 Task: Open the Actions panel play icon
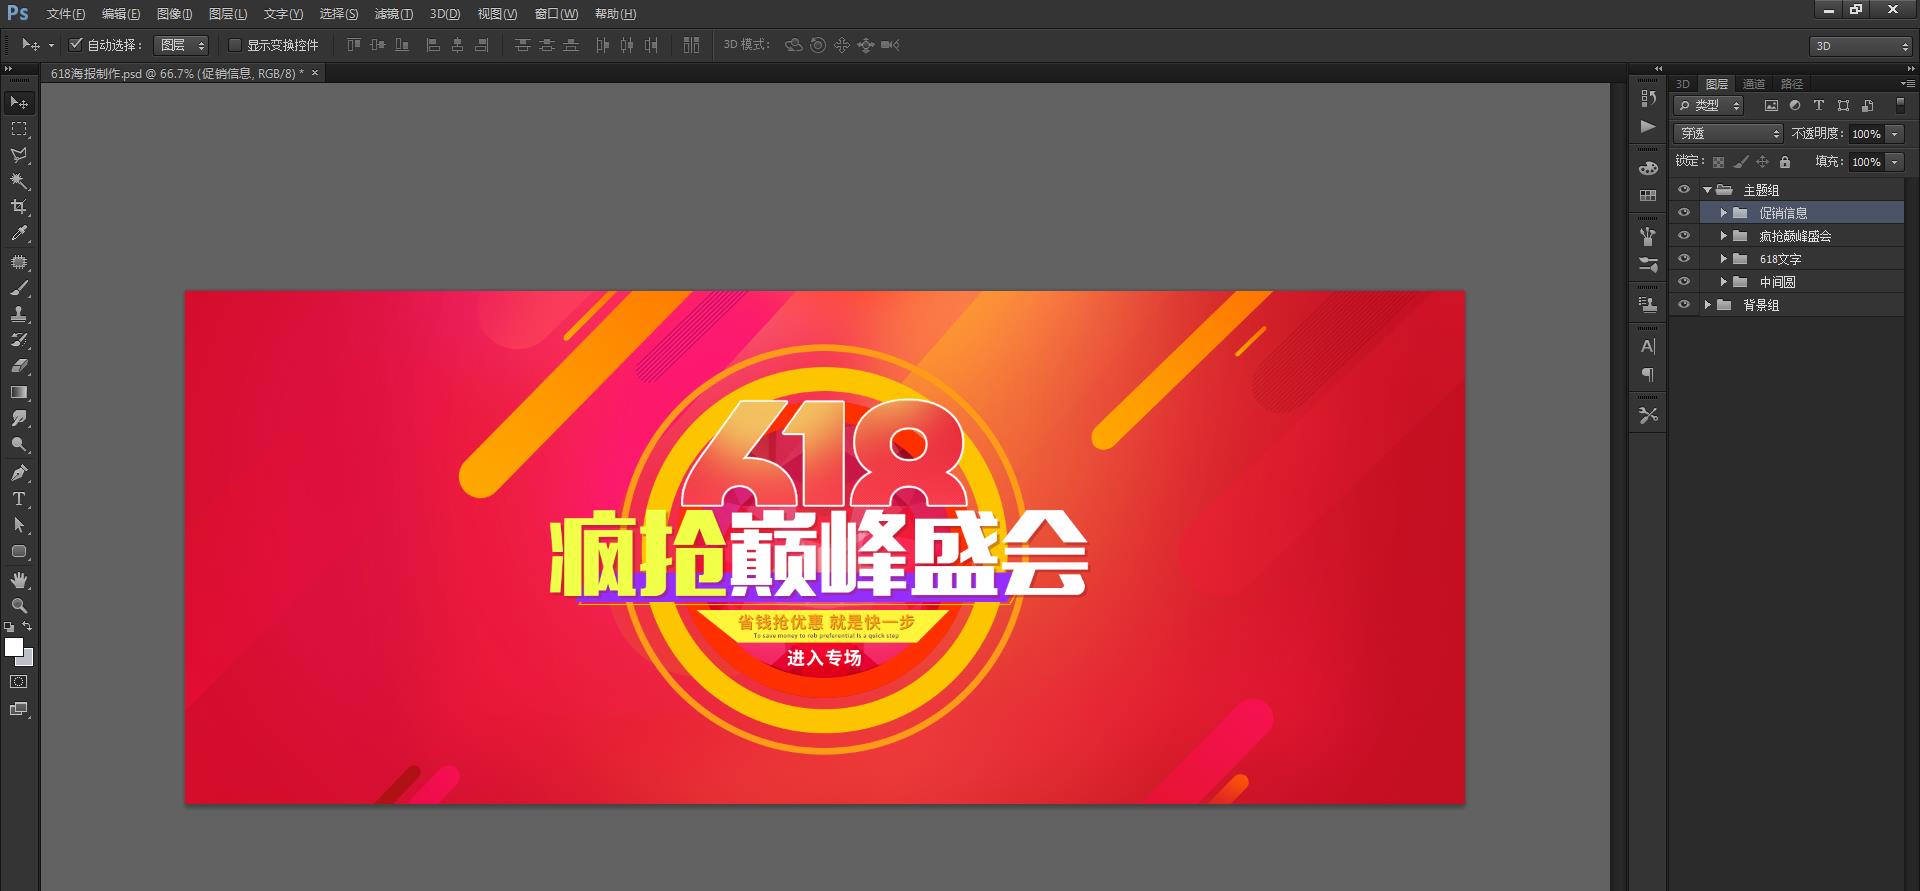(x=1648, y=127)
